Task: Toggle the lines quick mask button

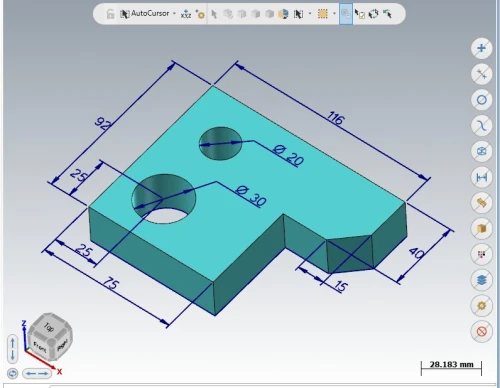Action: pyautogui.click(x=481, y=74)
